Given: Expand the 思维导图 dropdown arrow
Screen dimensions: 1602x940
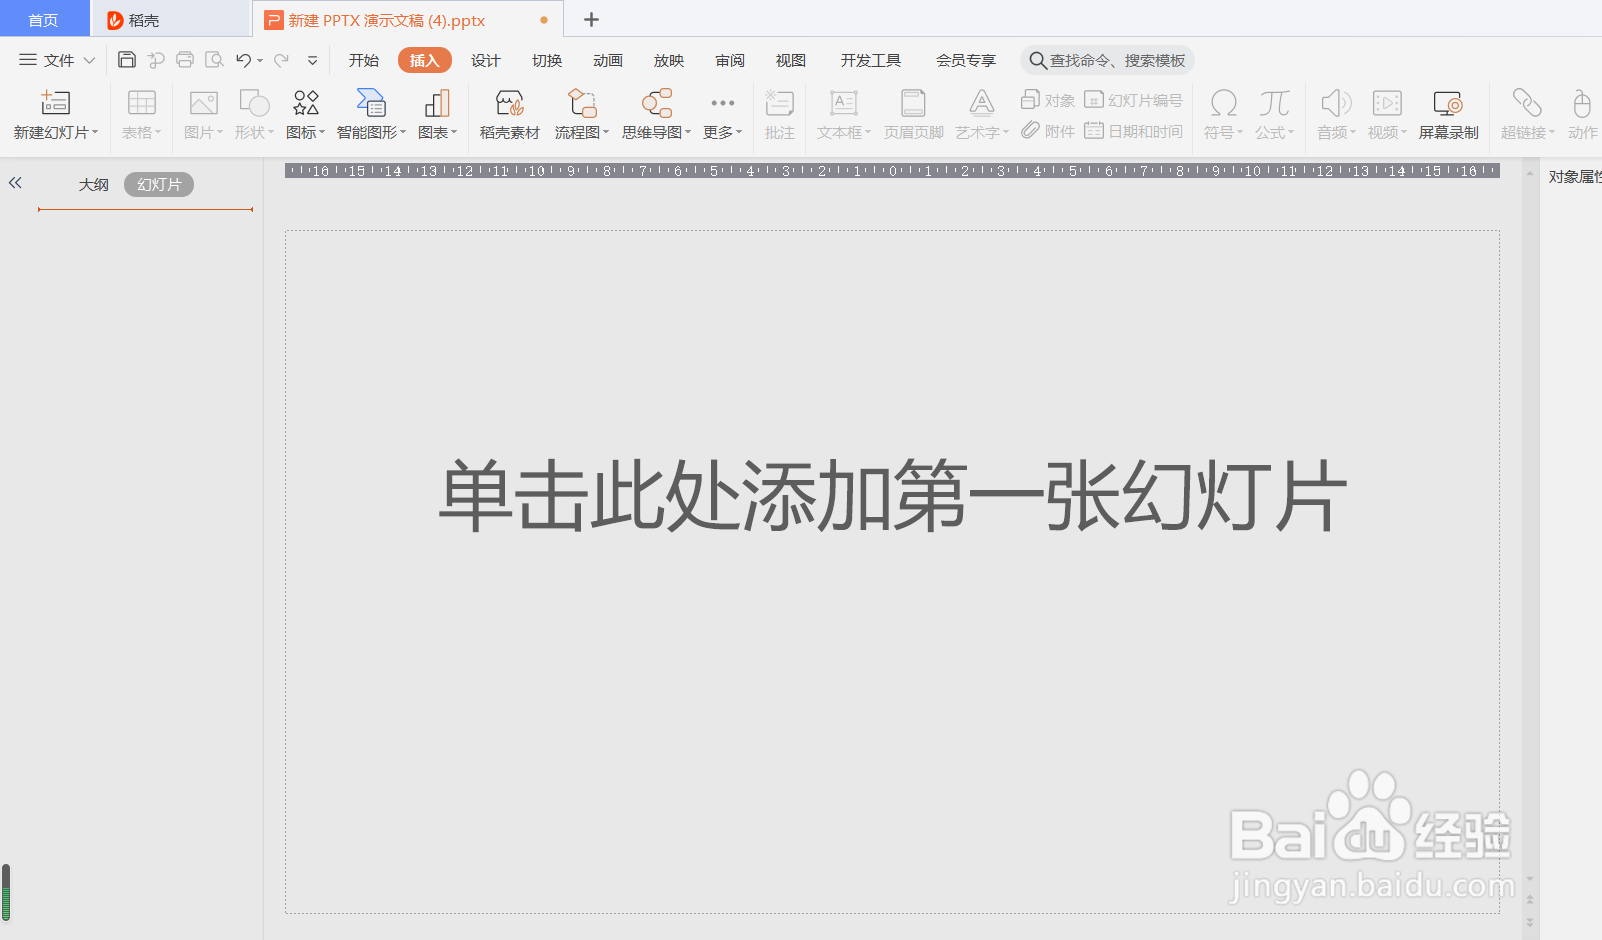Looking at the screenshot, I should pyautogui.click(x=688, y=132).
